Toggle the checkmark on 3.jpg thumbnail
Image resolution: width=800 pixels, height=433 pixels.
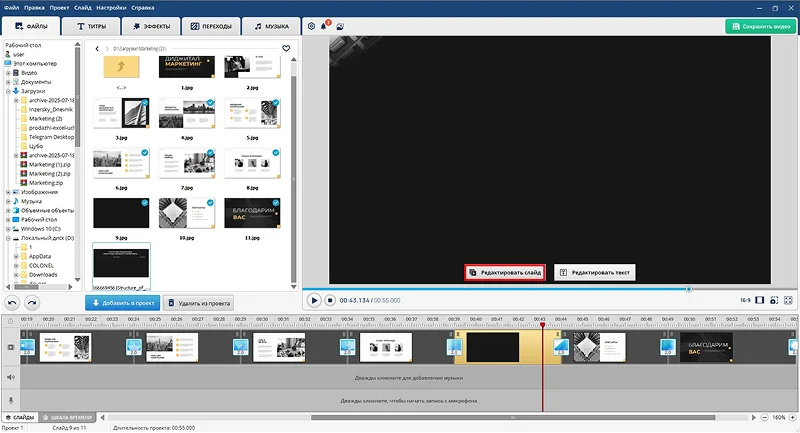click(x=145, y=103)
